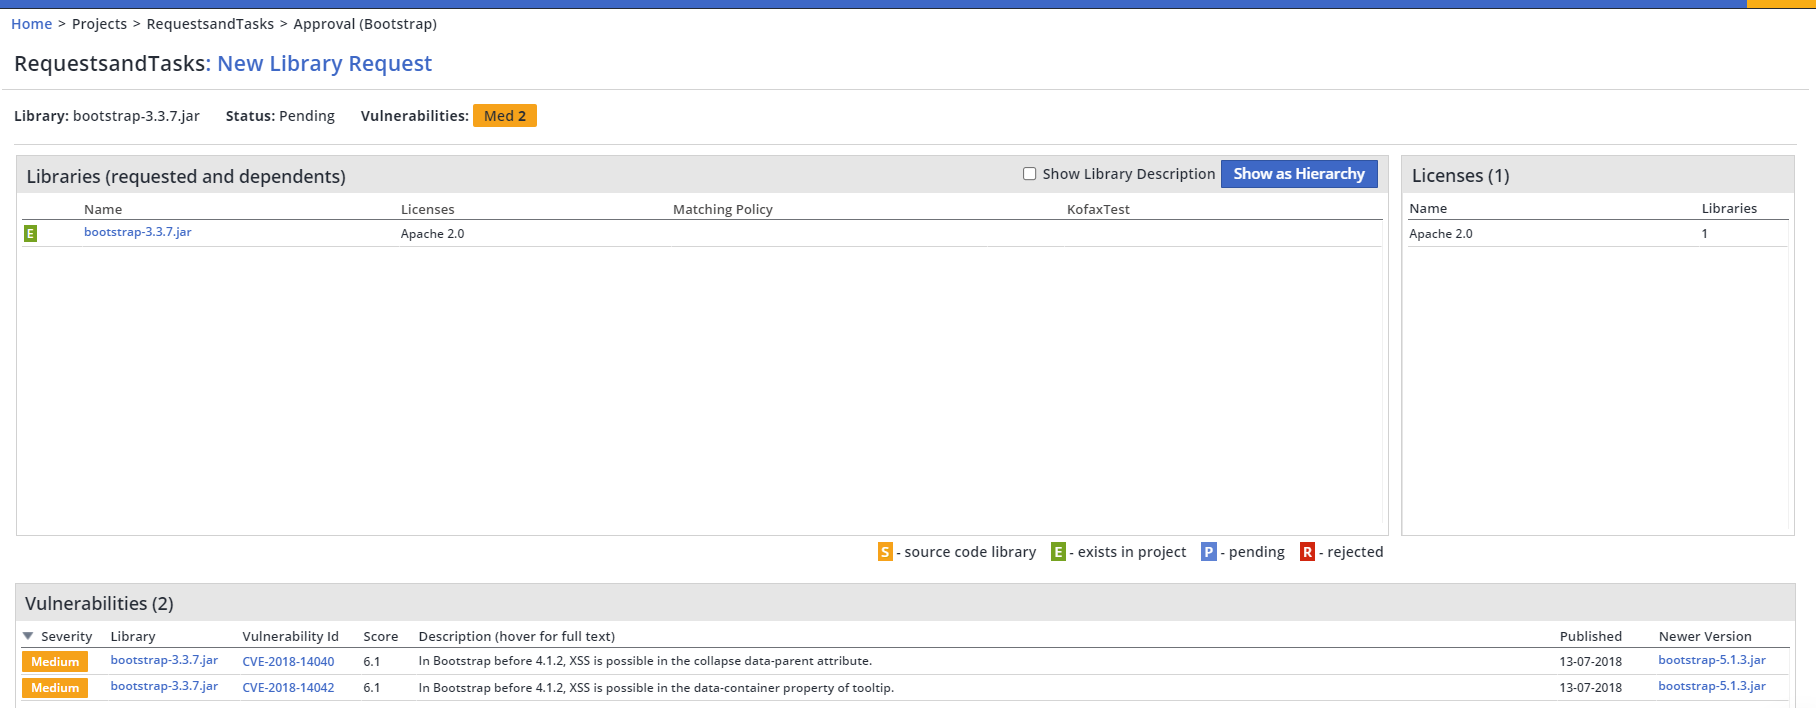Viewport: 1816px width, 708px height.
Task: Toggle the Severity sort arrow
Action: coord(28,636)
